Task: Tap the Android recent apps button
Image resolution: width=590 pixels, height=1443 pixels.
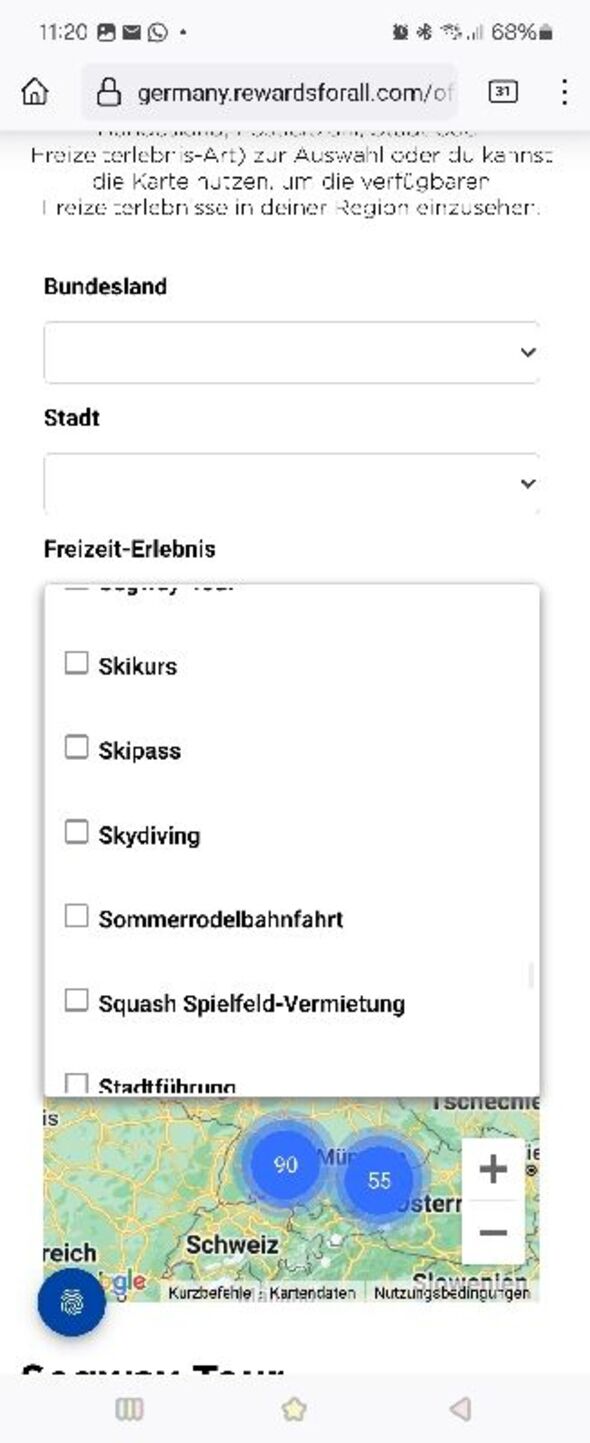Action: (x=129, y=1409)
